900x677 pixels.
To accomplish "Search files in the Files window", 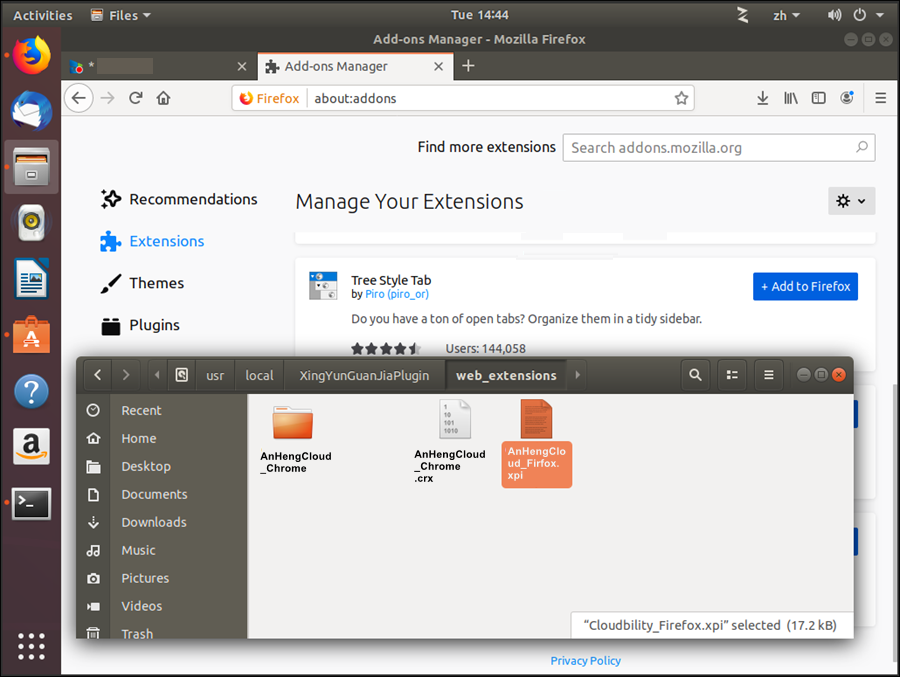I will click(x=695, y=375).
